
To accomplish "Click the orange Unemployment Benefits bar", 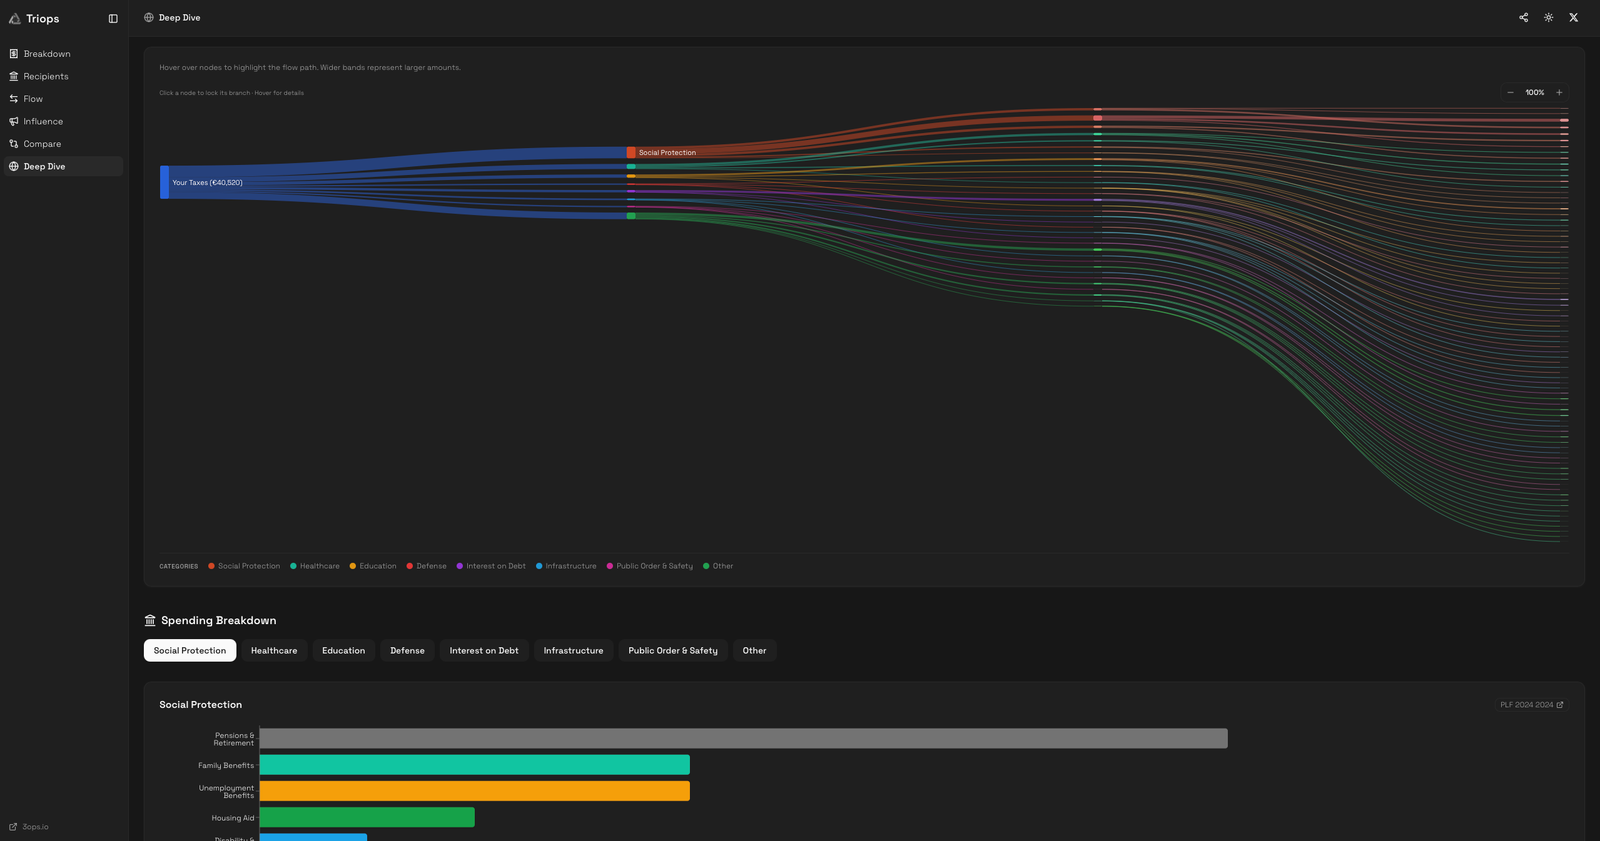I will tap(474, 791).
